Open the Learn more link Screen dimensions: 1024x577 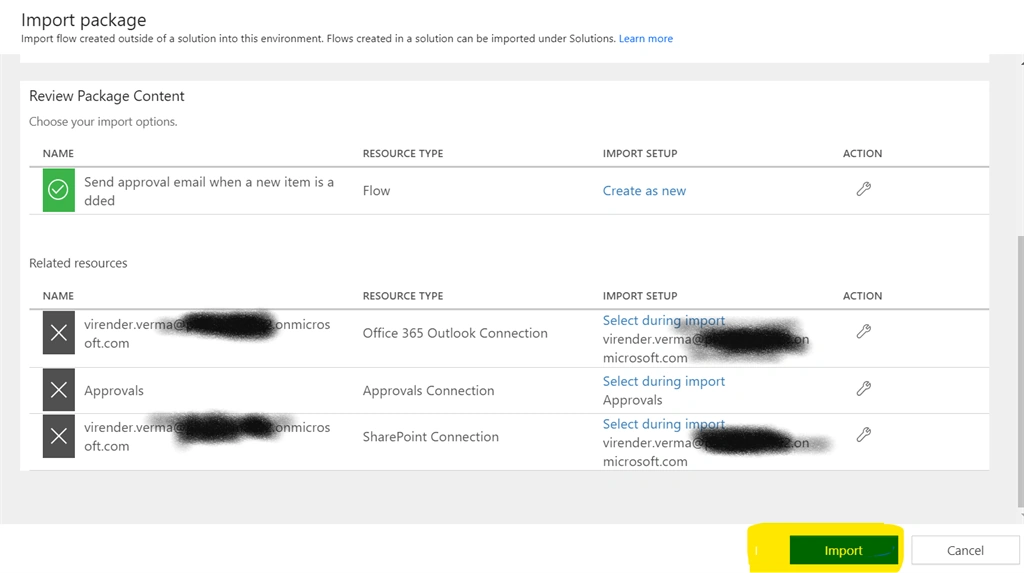coord(645,39)
